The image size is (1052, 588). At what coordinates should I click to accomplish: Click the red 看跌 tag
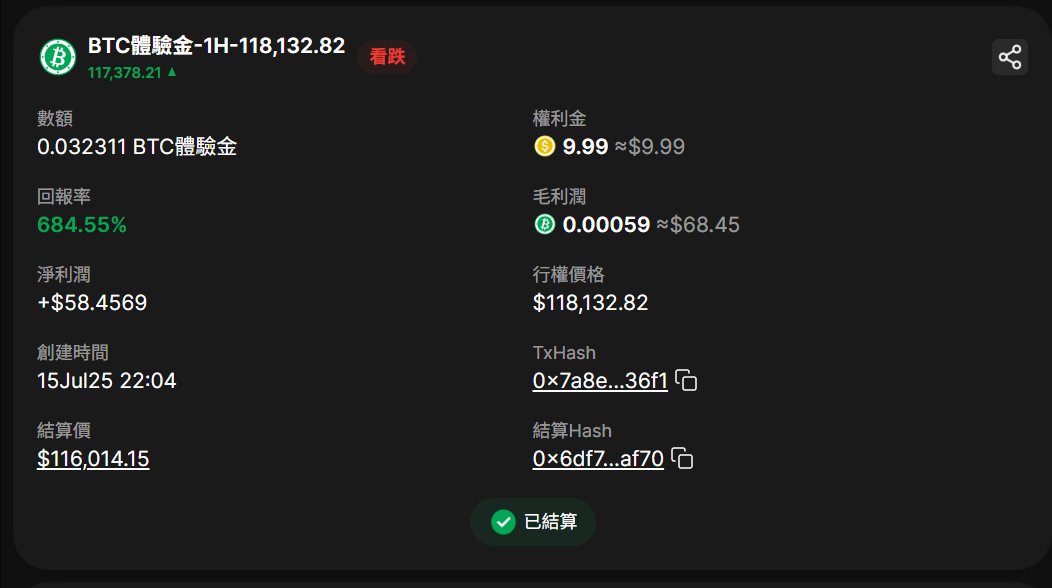[x=387, y=56]
